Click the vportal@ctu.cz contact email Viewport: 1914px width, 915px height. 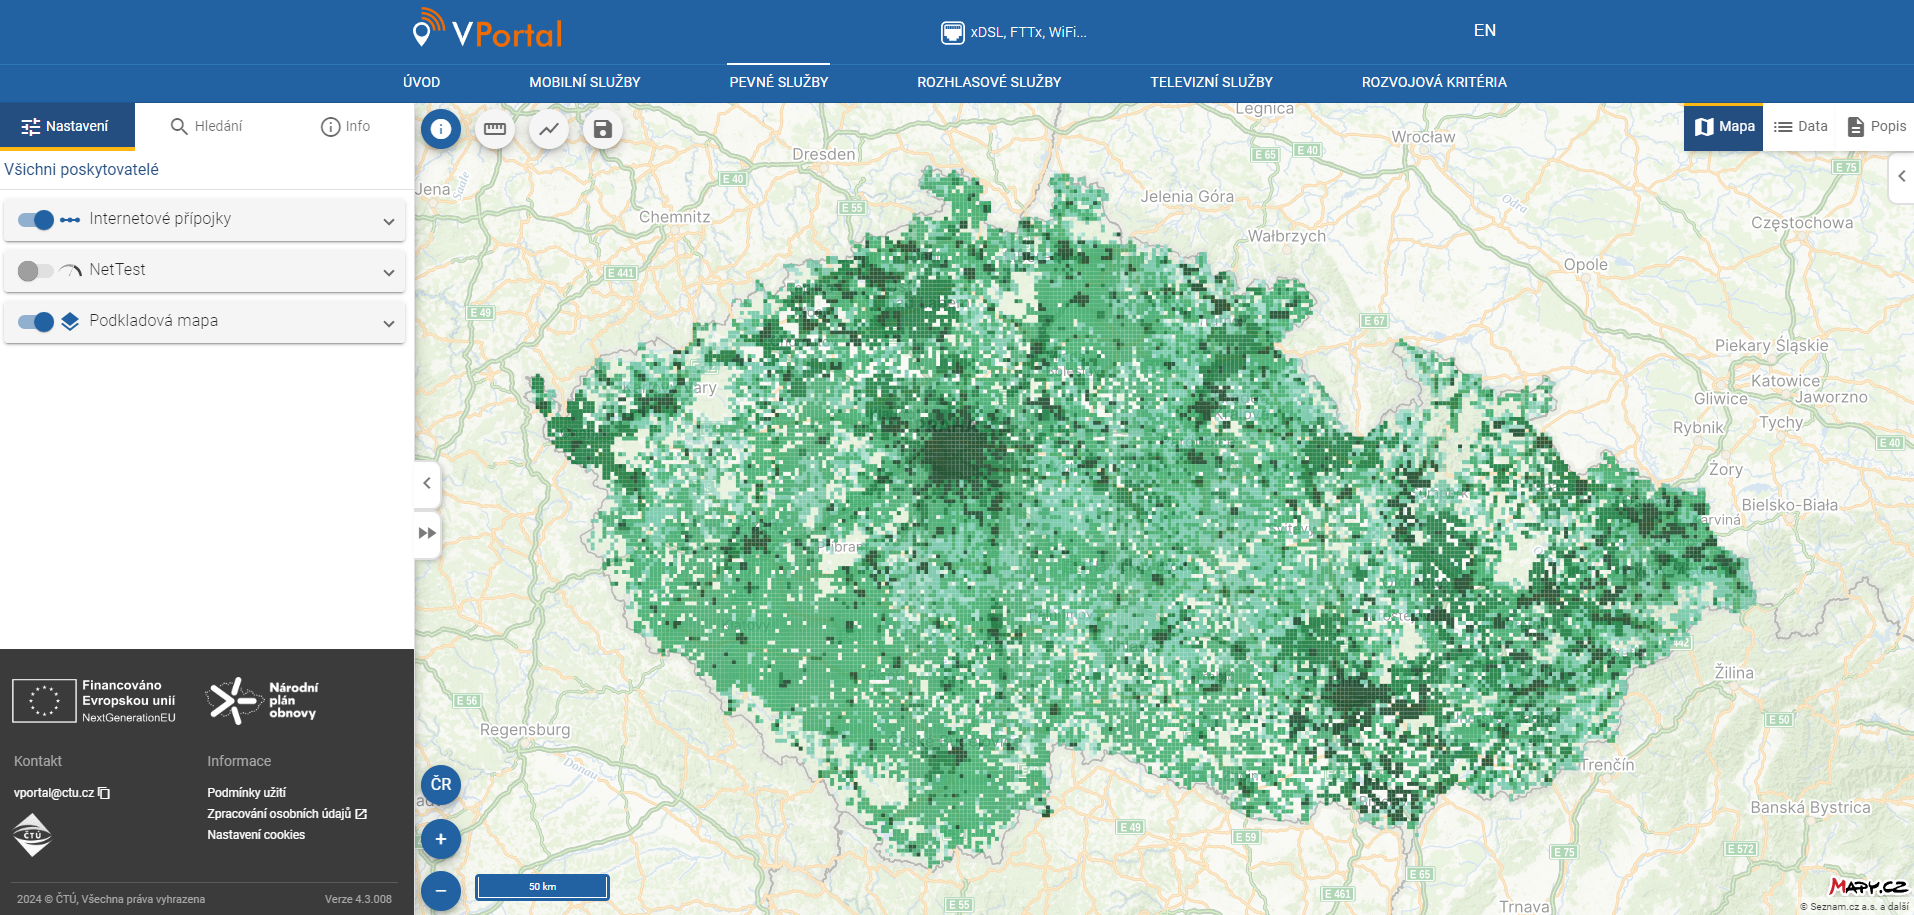54,793
